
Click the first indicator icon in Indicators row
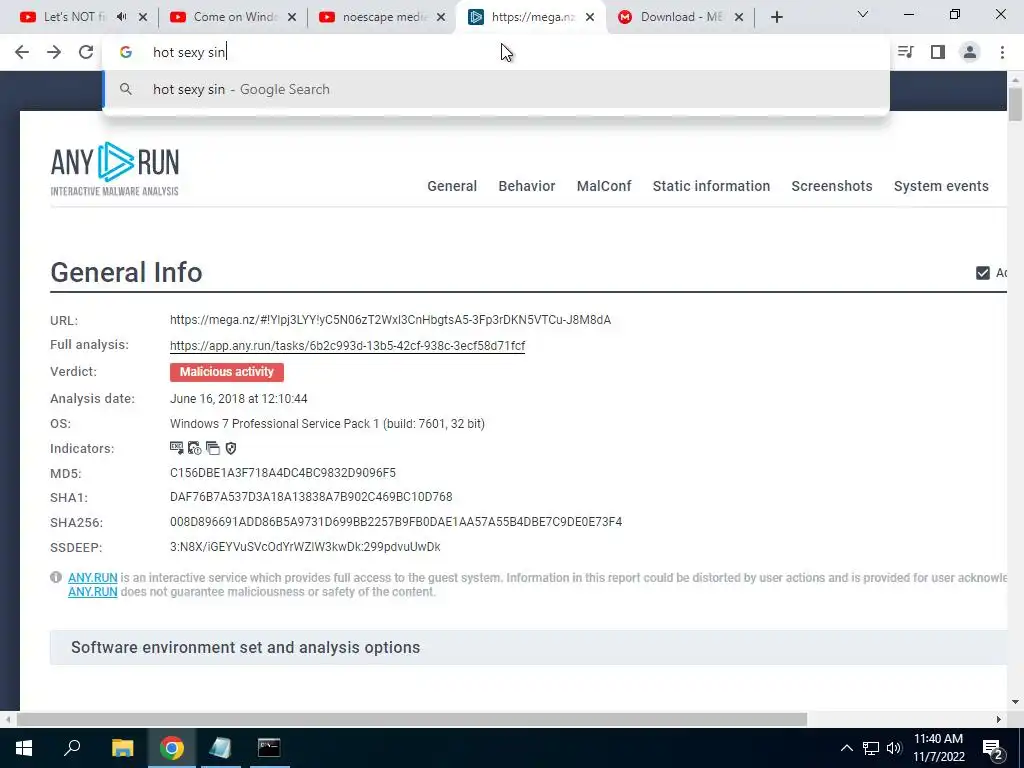point(176,448)
